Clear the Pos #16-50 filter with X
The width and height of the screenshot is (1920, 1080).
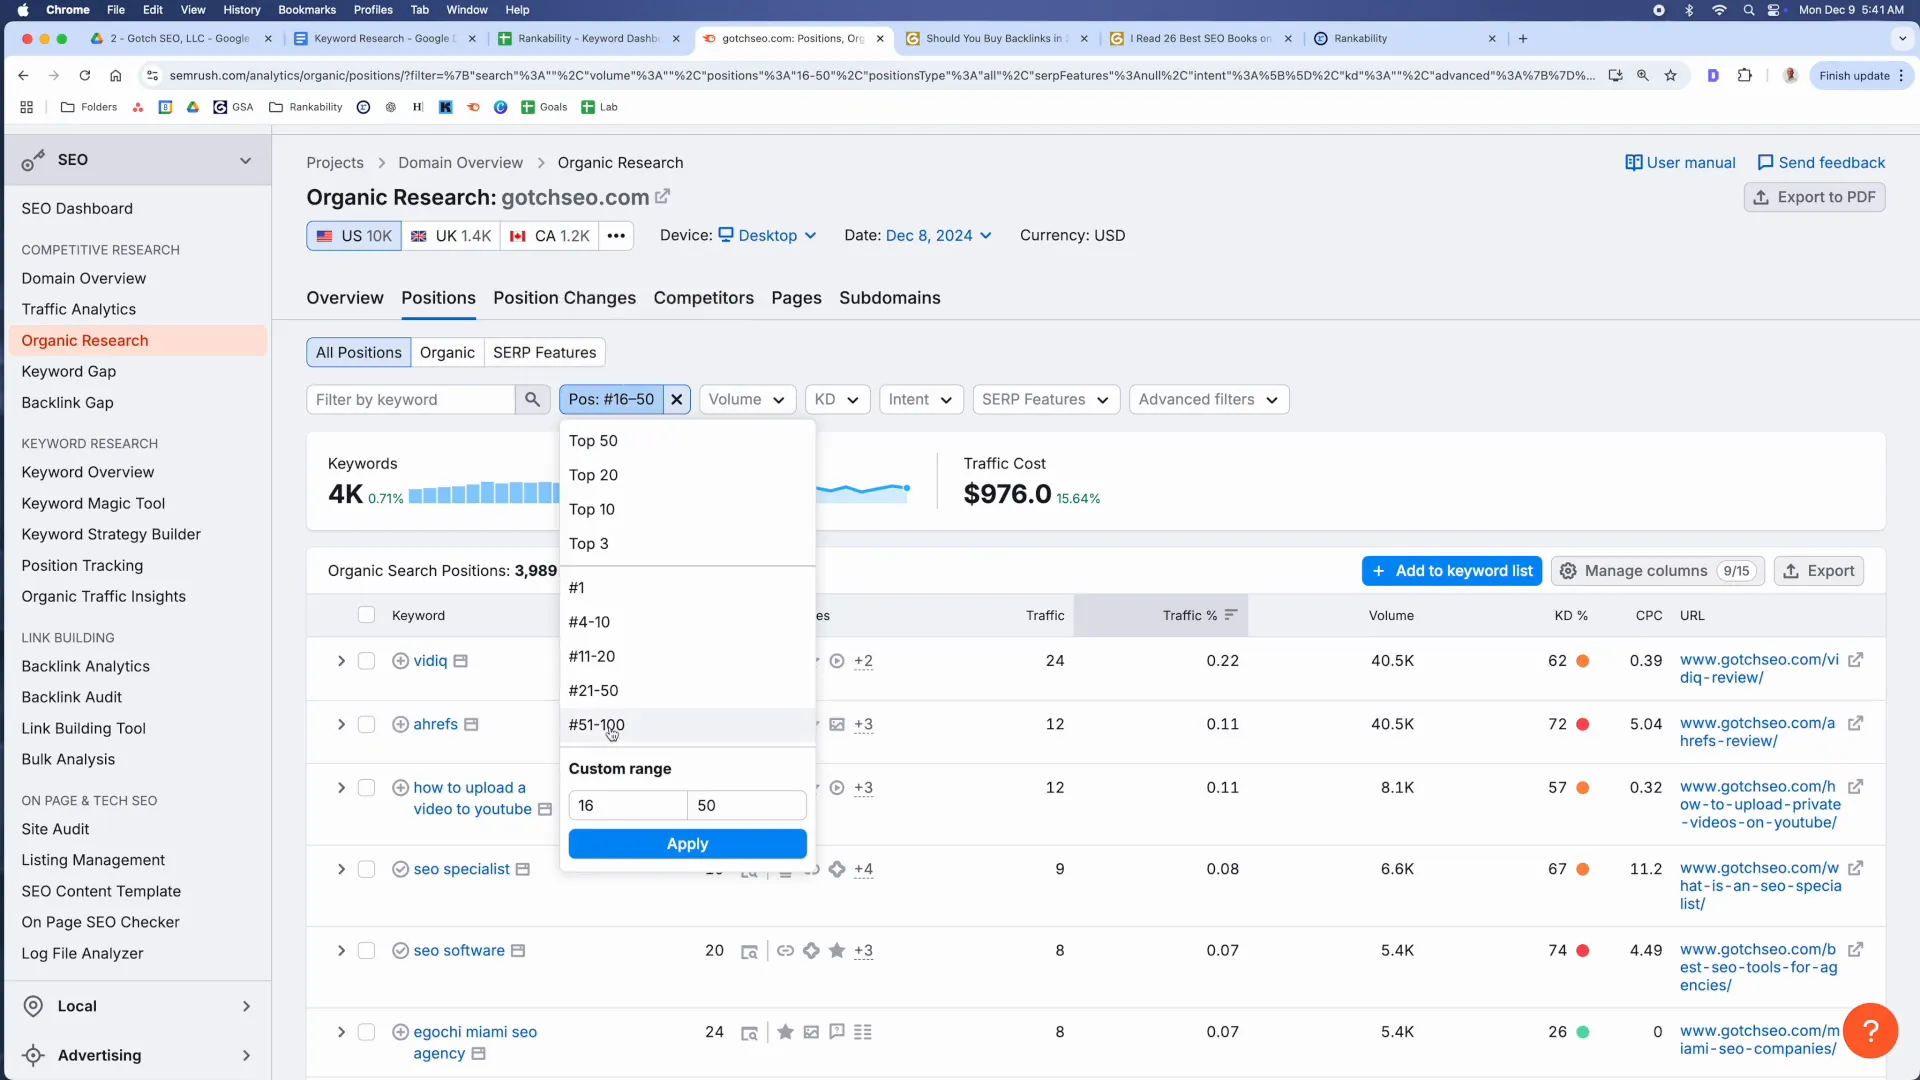tap(677, 399)
